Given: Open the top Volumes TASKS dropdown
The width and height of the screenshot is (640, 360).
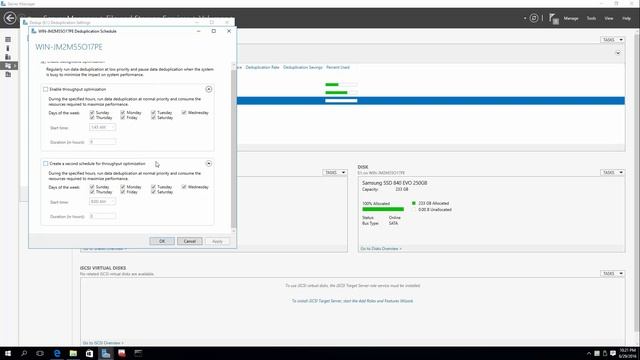Looking at the screenshot, I should pos(612,40).
